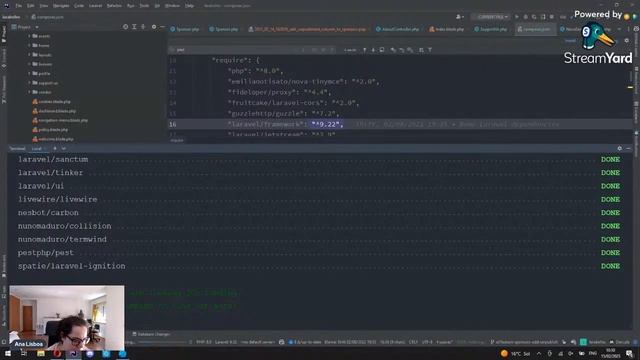Open the Navigate menu

[61, 6]
